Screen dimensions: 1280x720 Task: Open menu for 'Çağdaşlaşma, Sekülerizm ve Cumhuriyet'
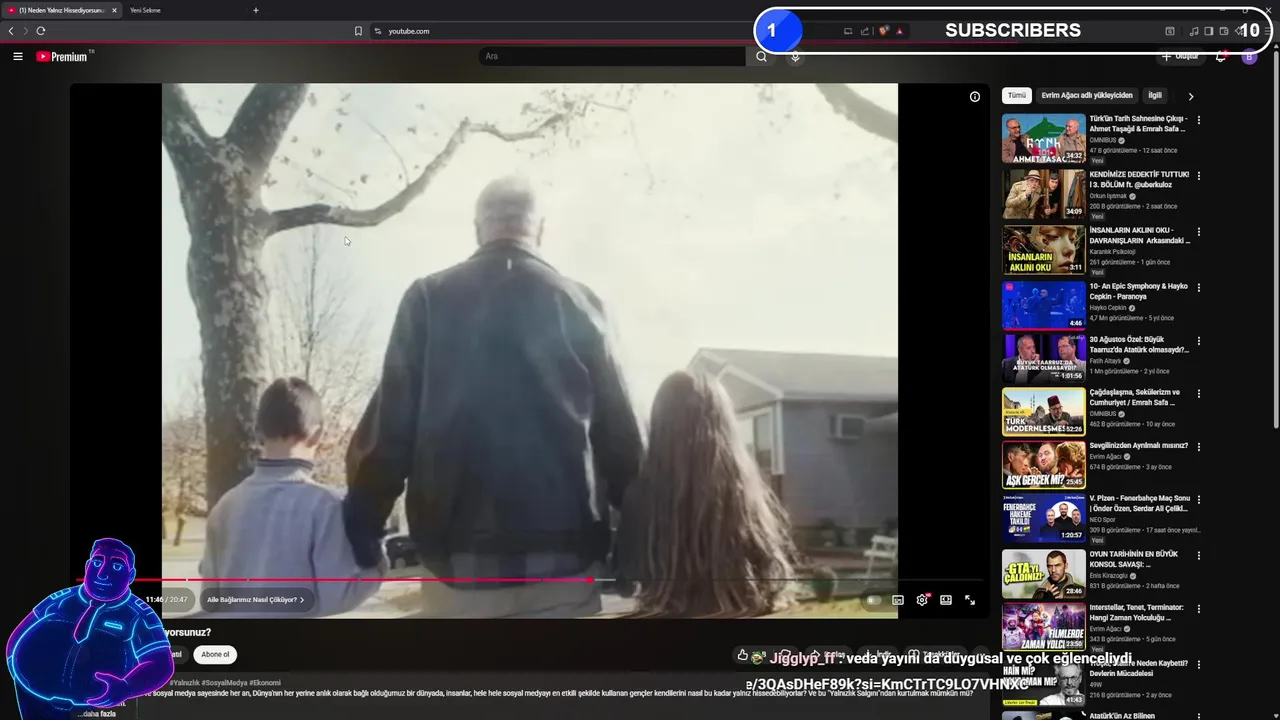click(x=1198, y=394)
